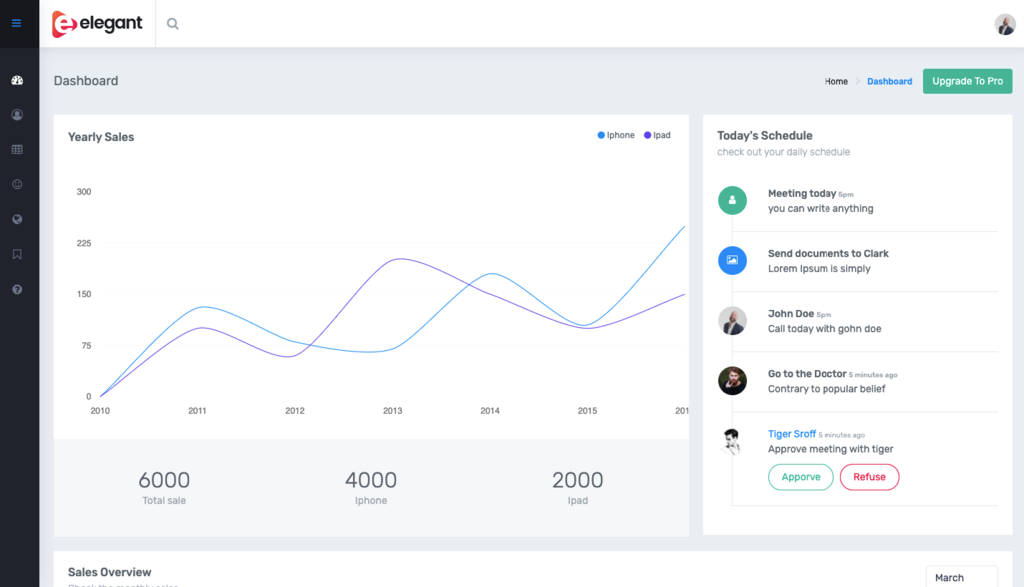Click the Refuse button

(x=869, y=477)
